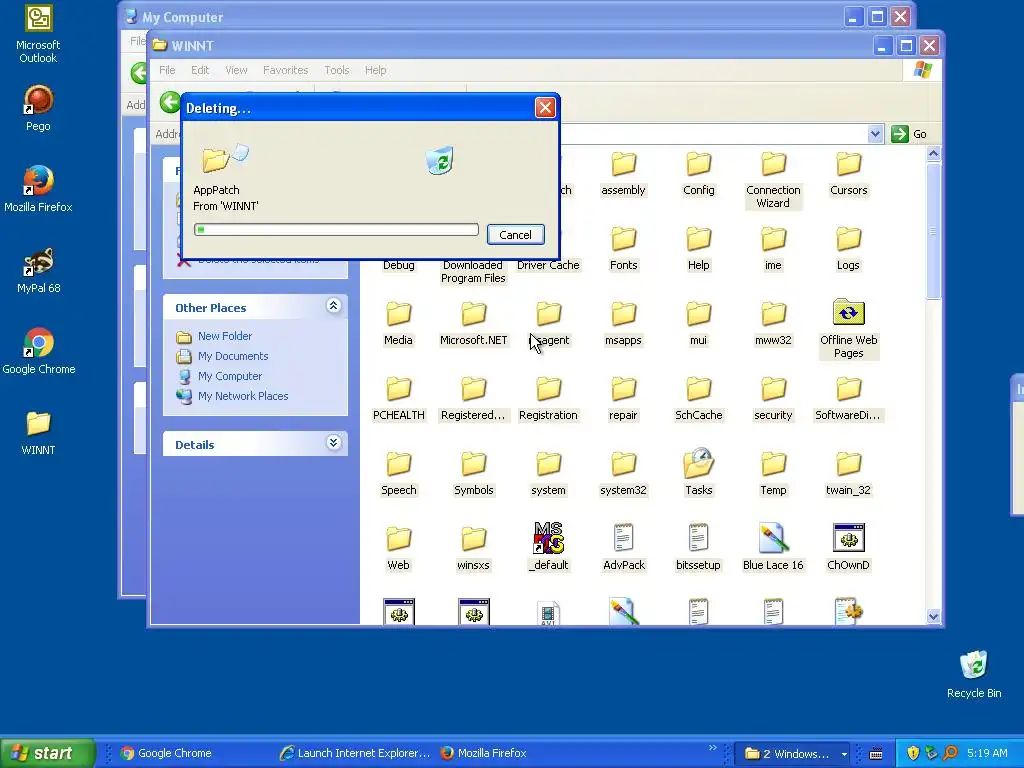Image resolution: width=1024 pixels, height=768 pixels.
Task: Open the security folder
Action: pos(773,398)
